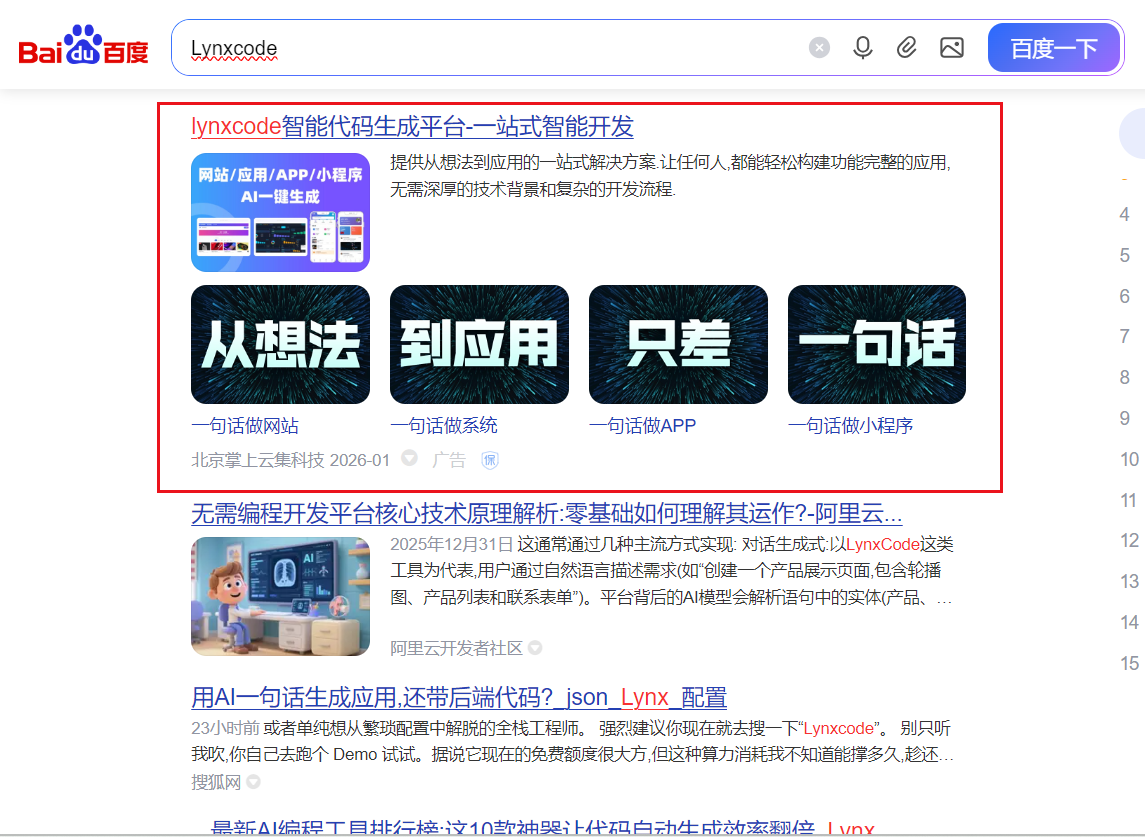
Task: Click the 2025年12月31日 result snippet text
Action: coord(672,571)
